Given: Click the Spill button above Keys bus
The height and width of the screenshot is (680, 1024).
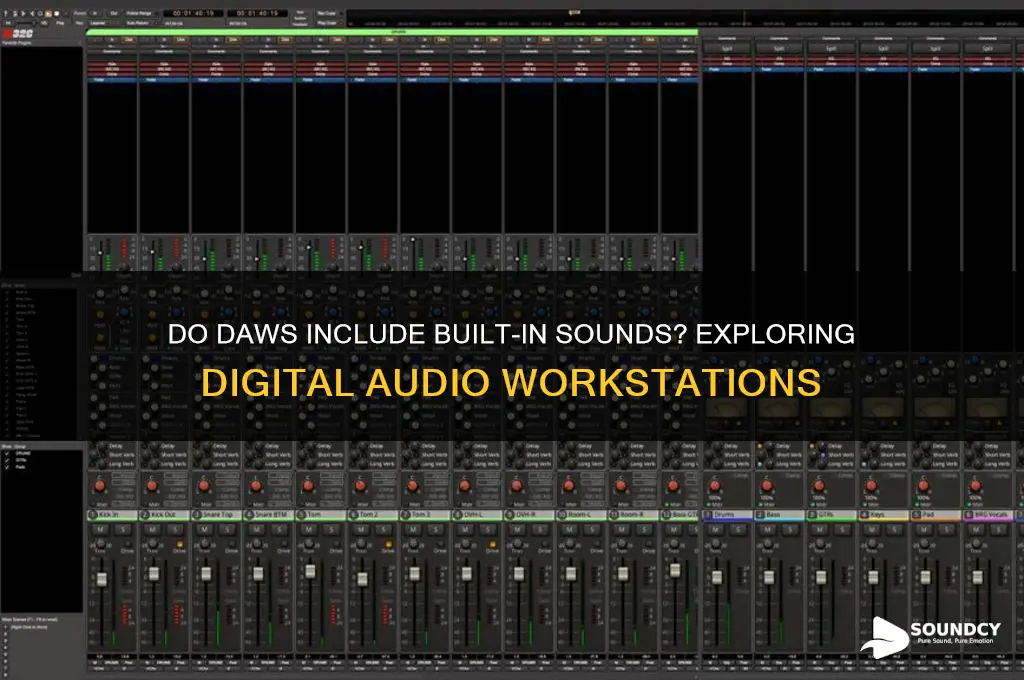Looking at the screenshot, I should point(883,48).
